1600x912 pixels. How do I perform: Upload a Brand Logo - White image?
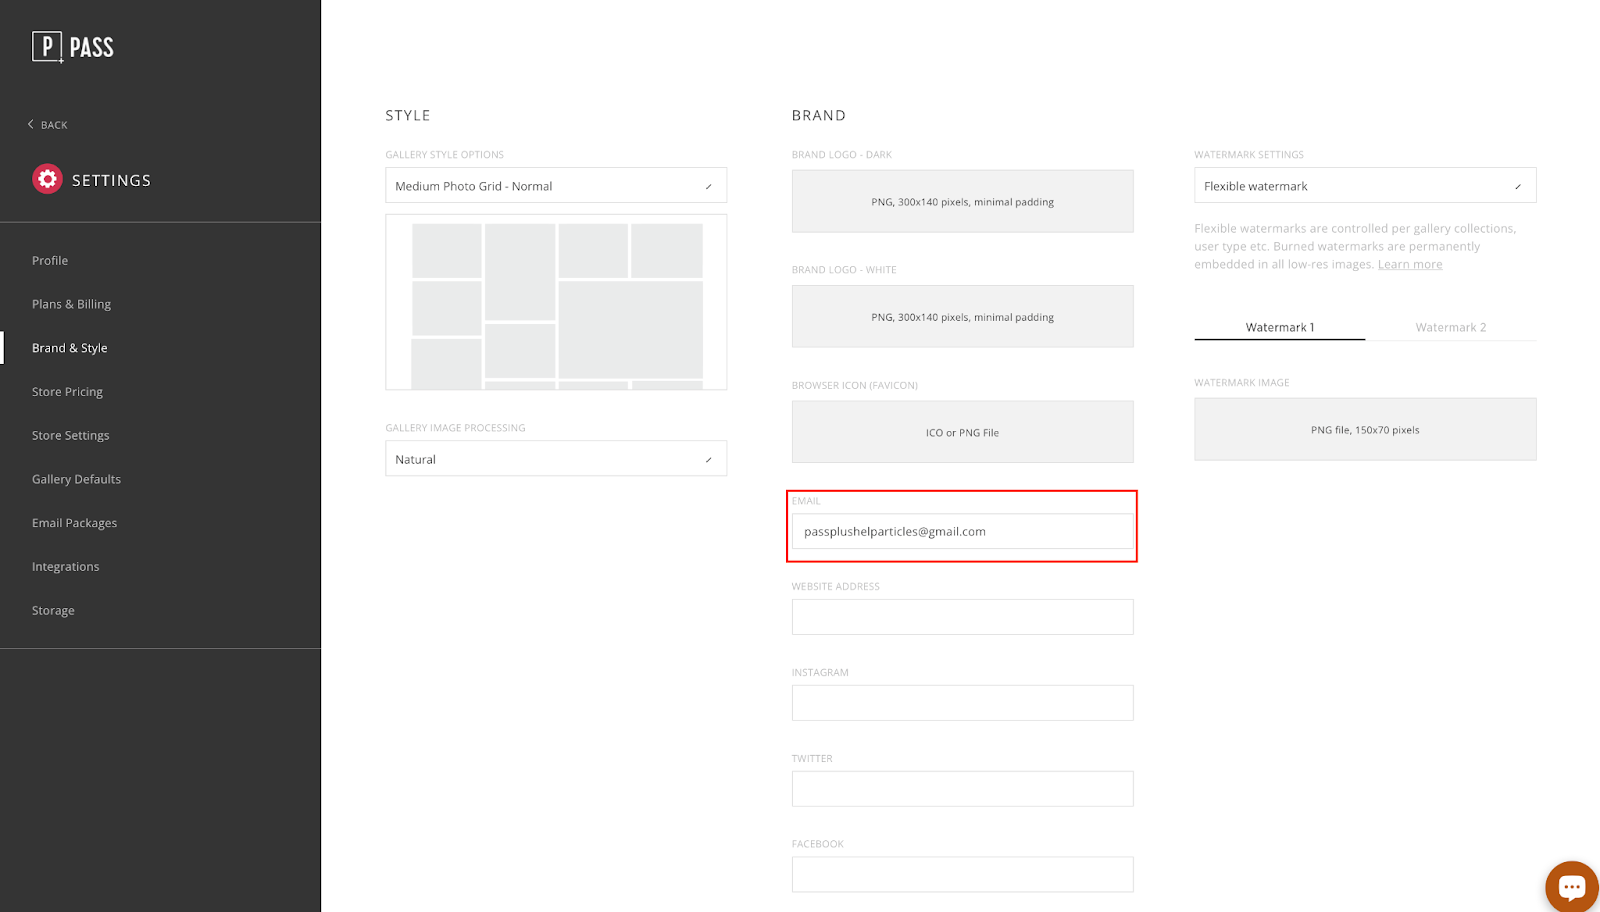(962, 316)
